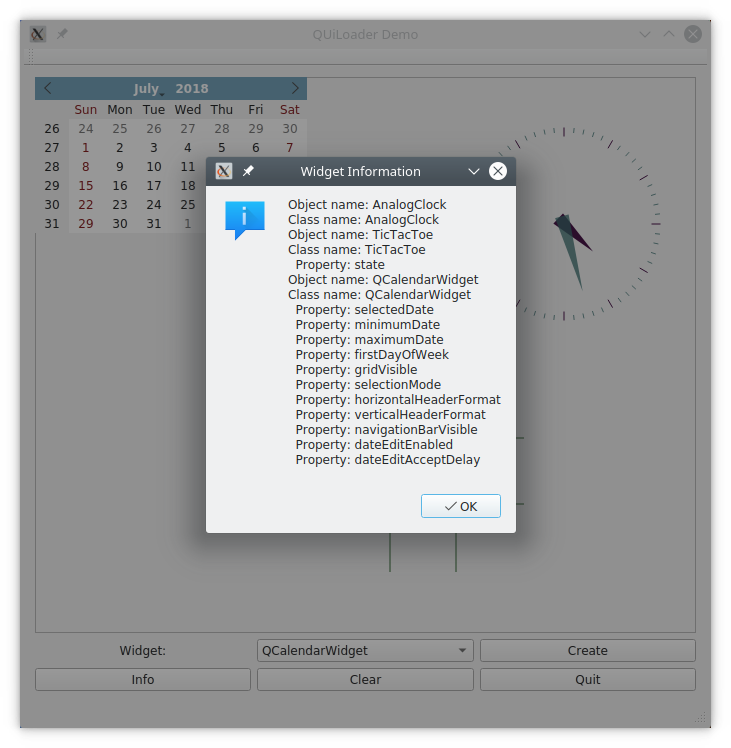Close the Widget Information dialog

(x=498, y=171)
